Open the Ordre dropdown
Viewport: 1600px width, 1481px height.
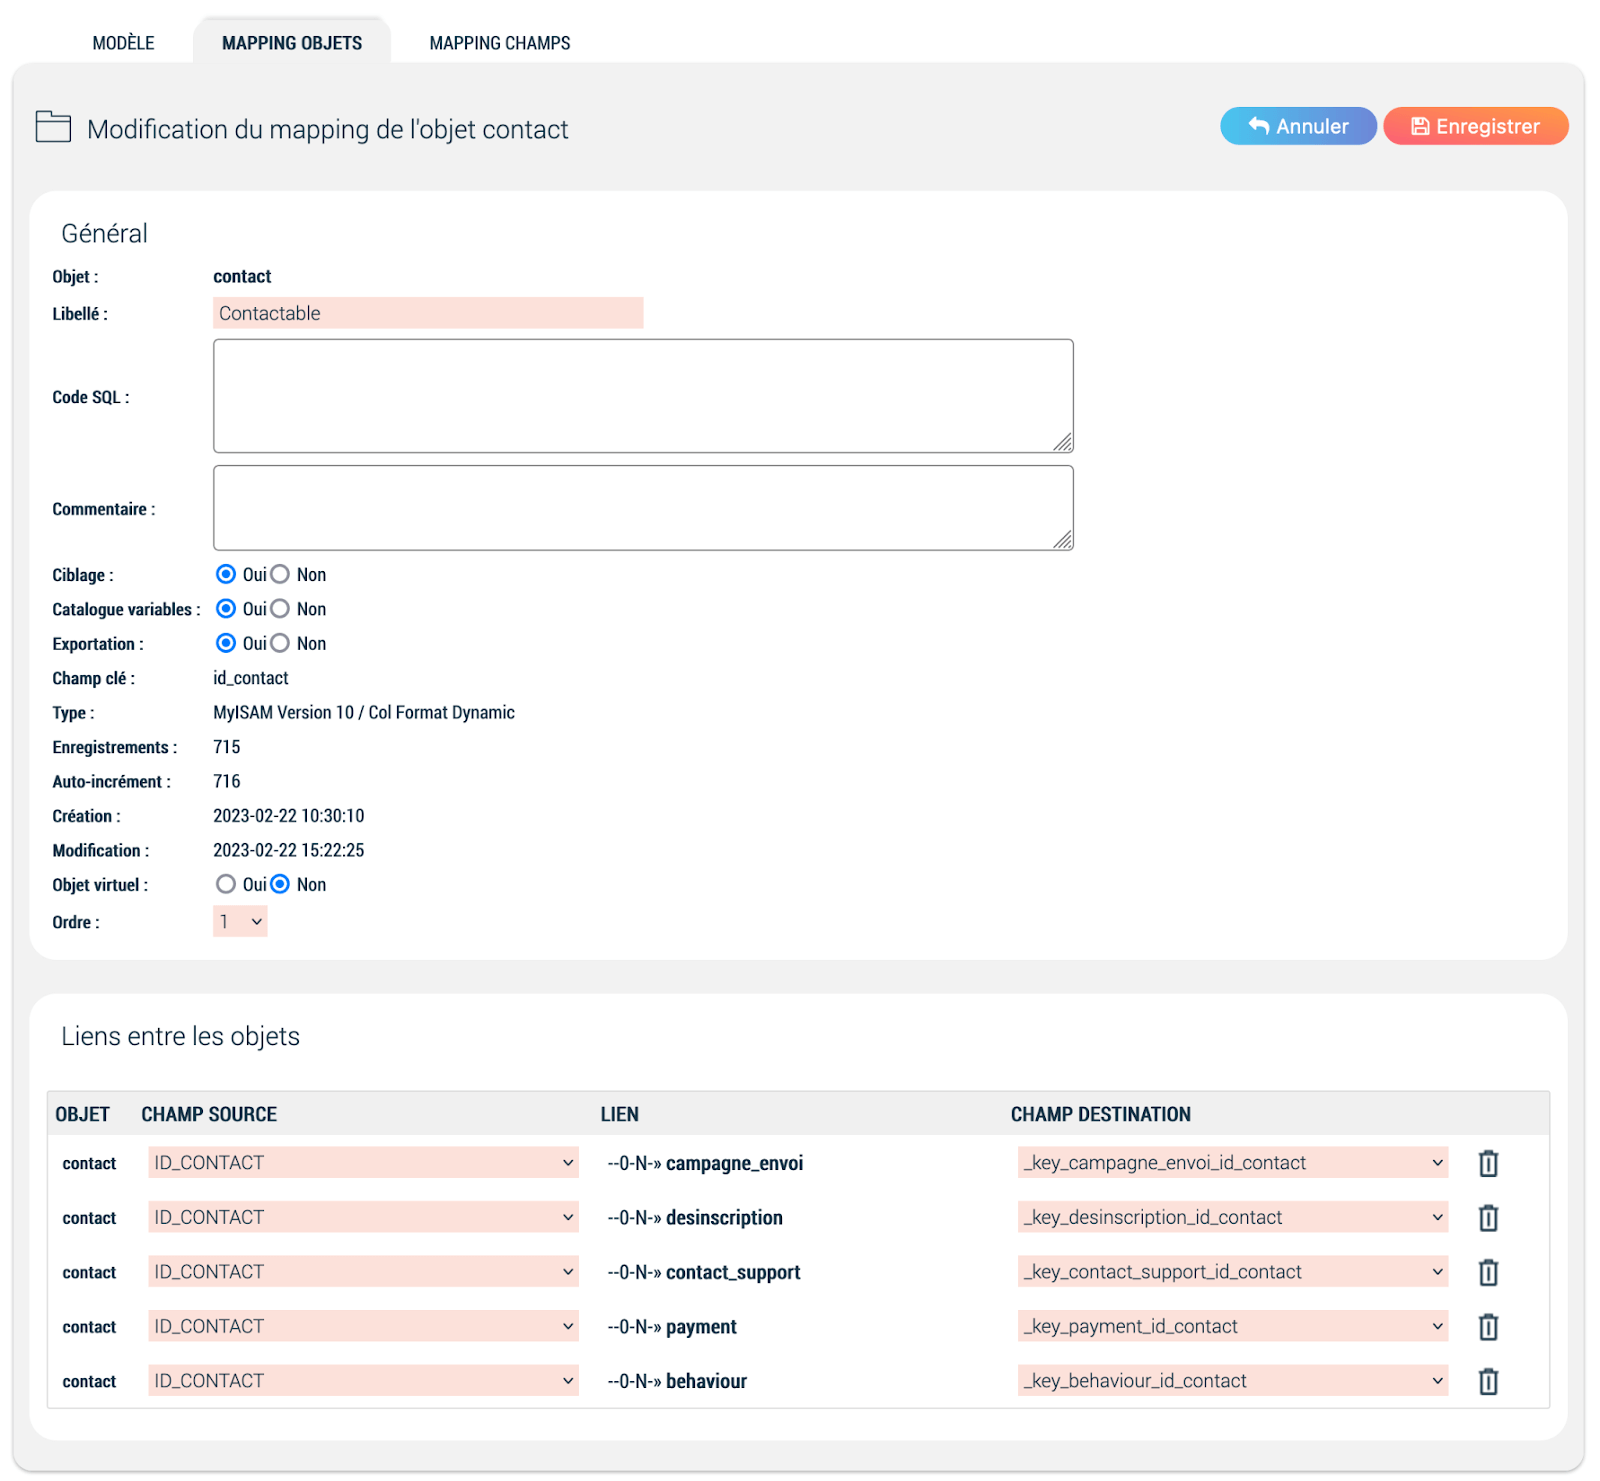[x=240, y=921]
